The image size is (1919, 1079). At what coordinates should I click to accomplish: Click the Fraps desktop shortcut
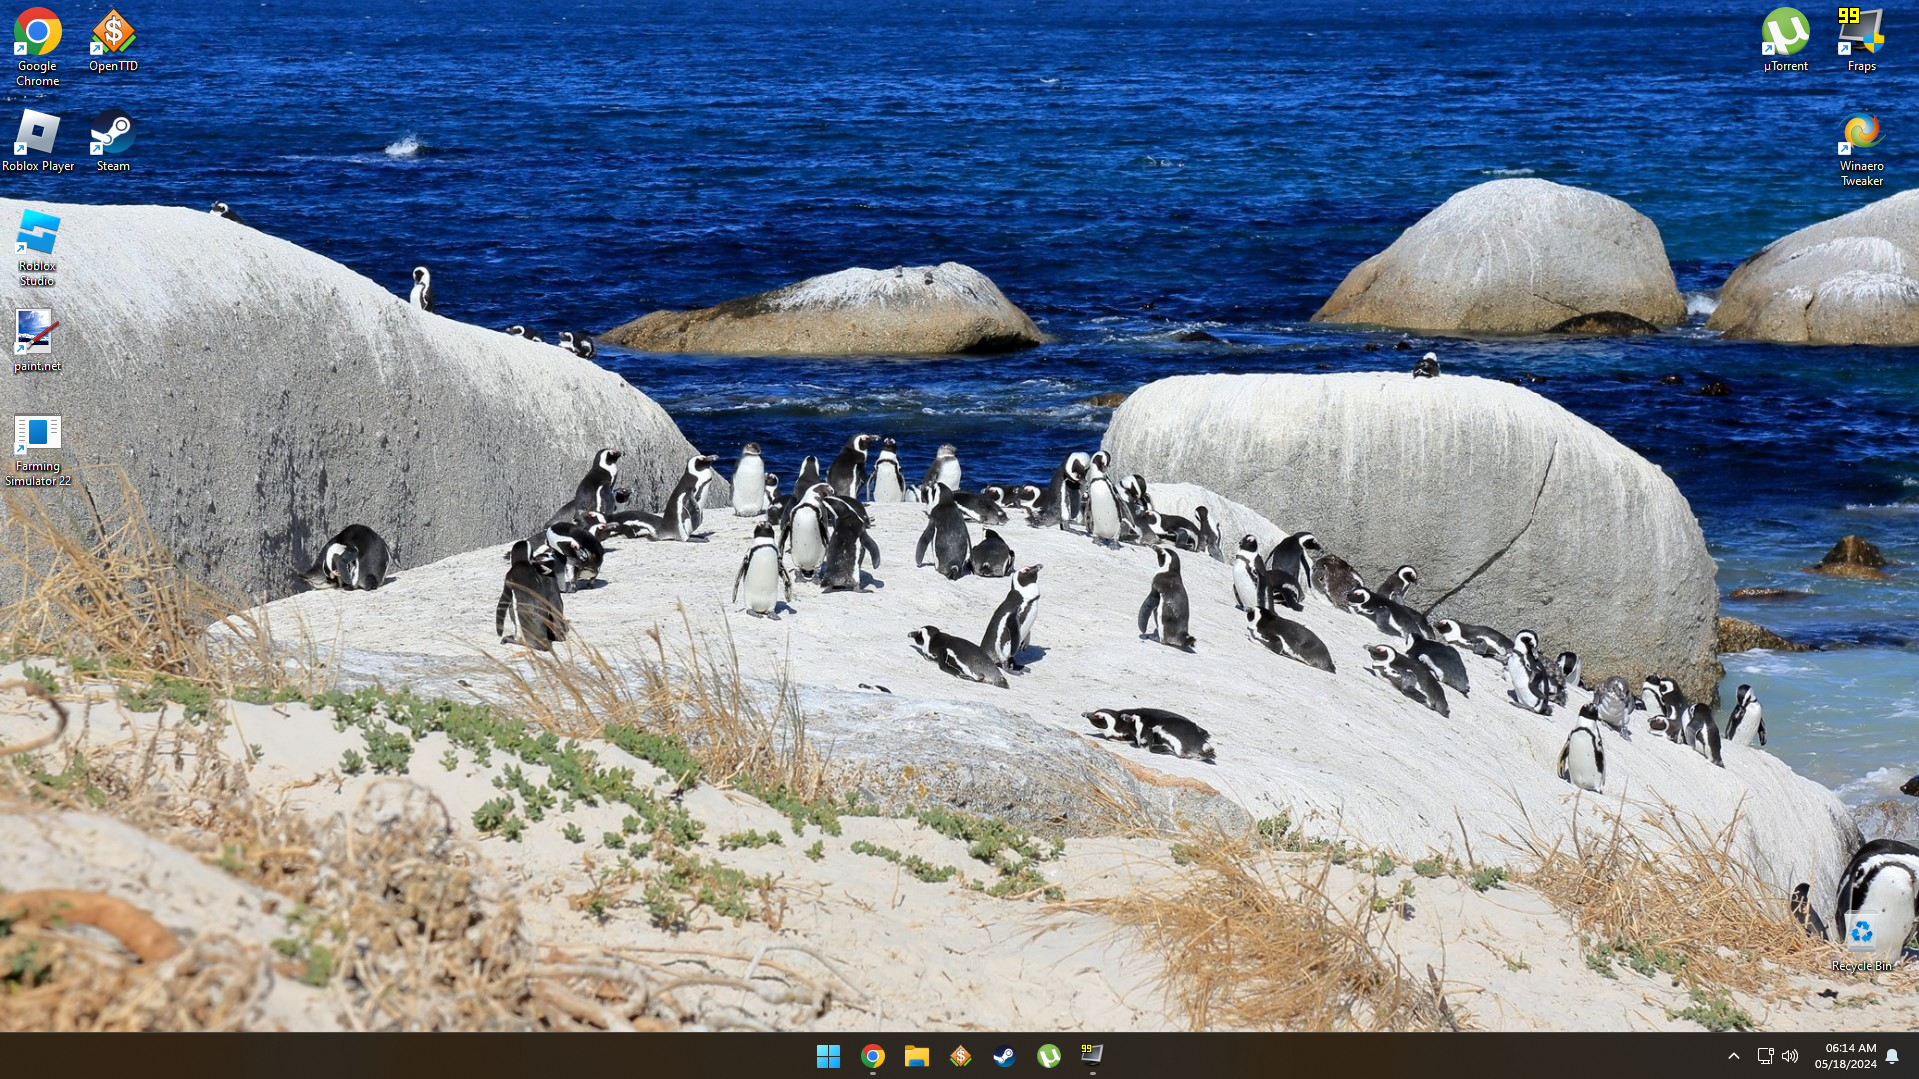(x=1861, y=40)
